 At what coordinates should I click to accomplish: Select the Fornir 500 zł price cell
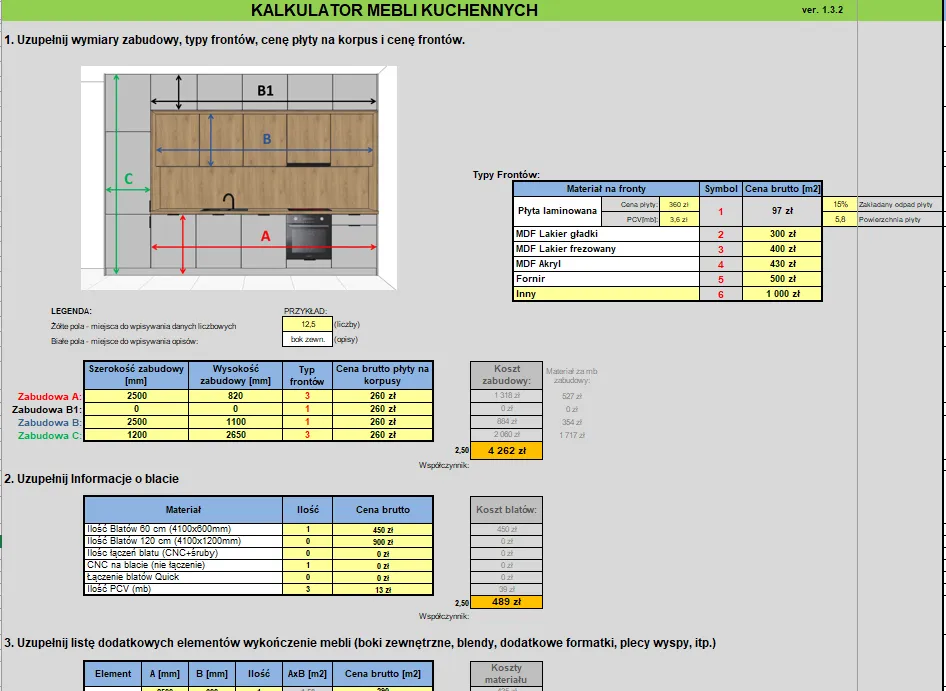pyautogui.click(x=782, y=278)
